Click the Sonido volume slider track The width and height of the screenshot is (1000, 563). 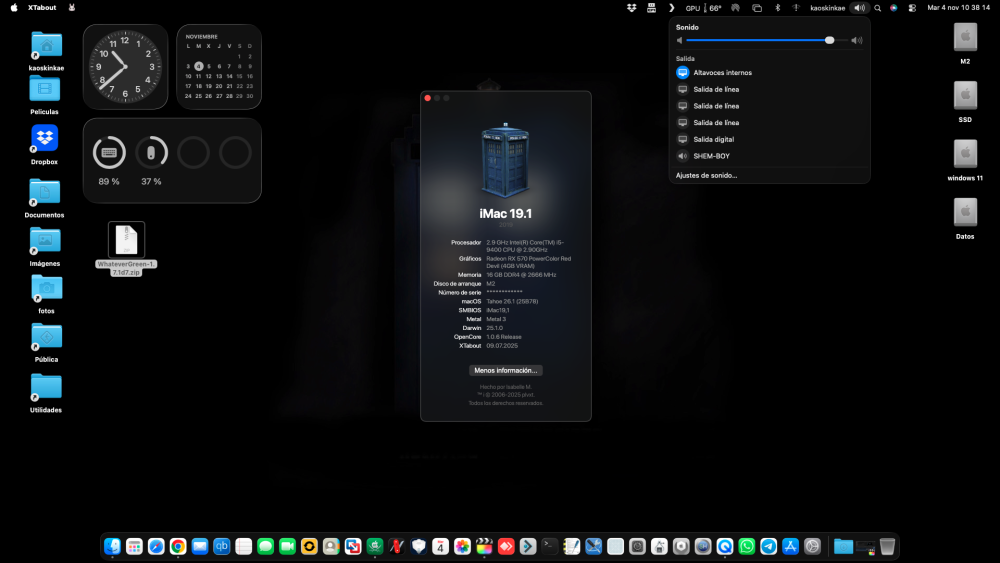767,40
